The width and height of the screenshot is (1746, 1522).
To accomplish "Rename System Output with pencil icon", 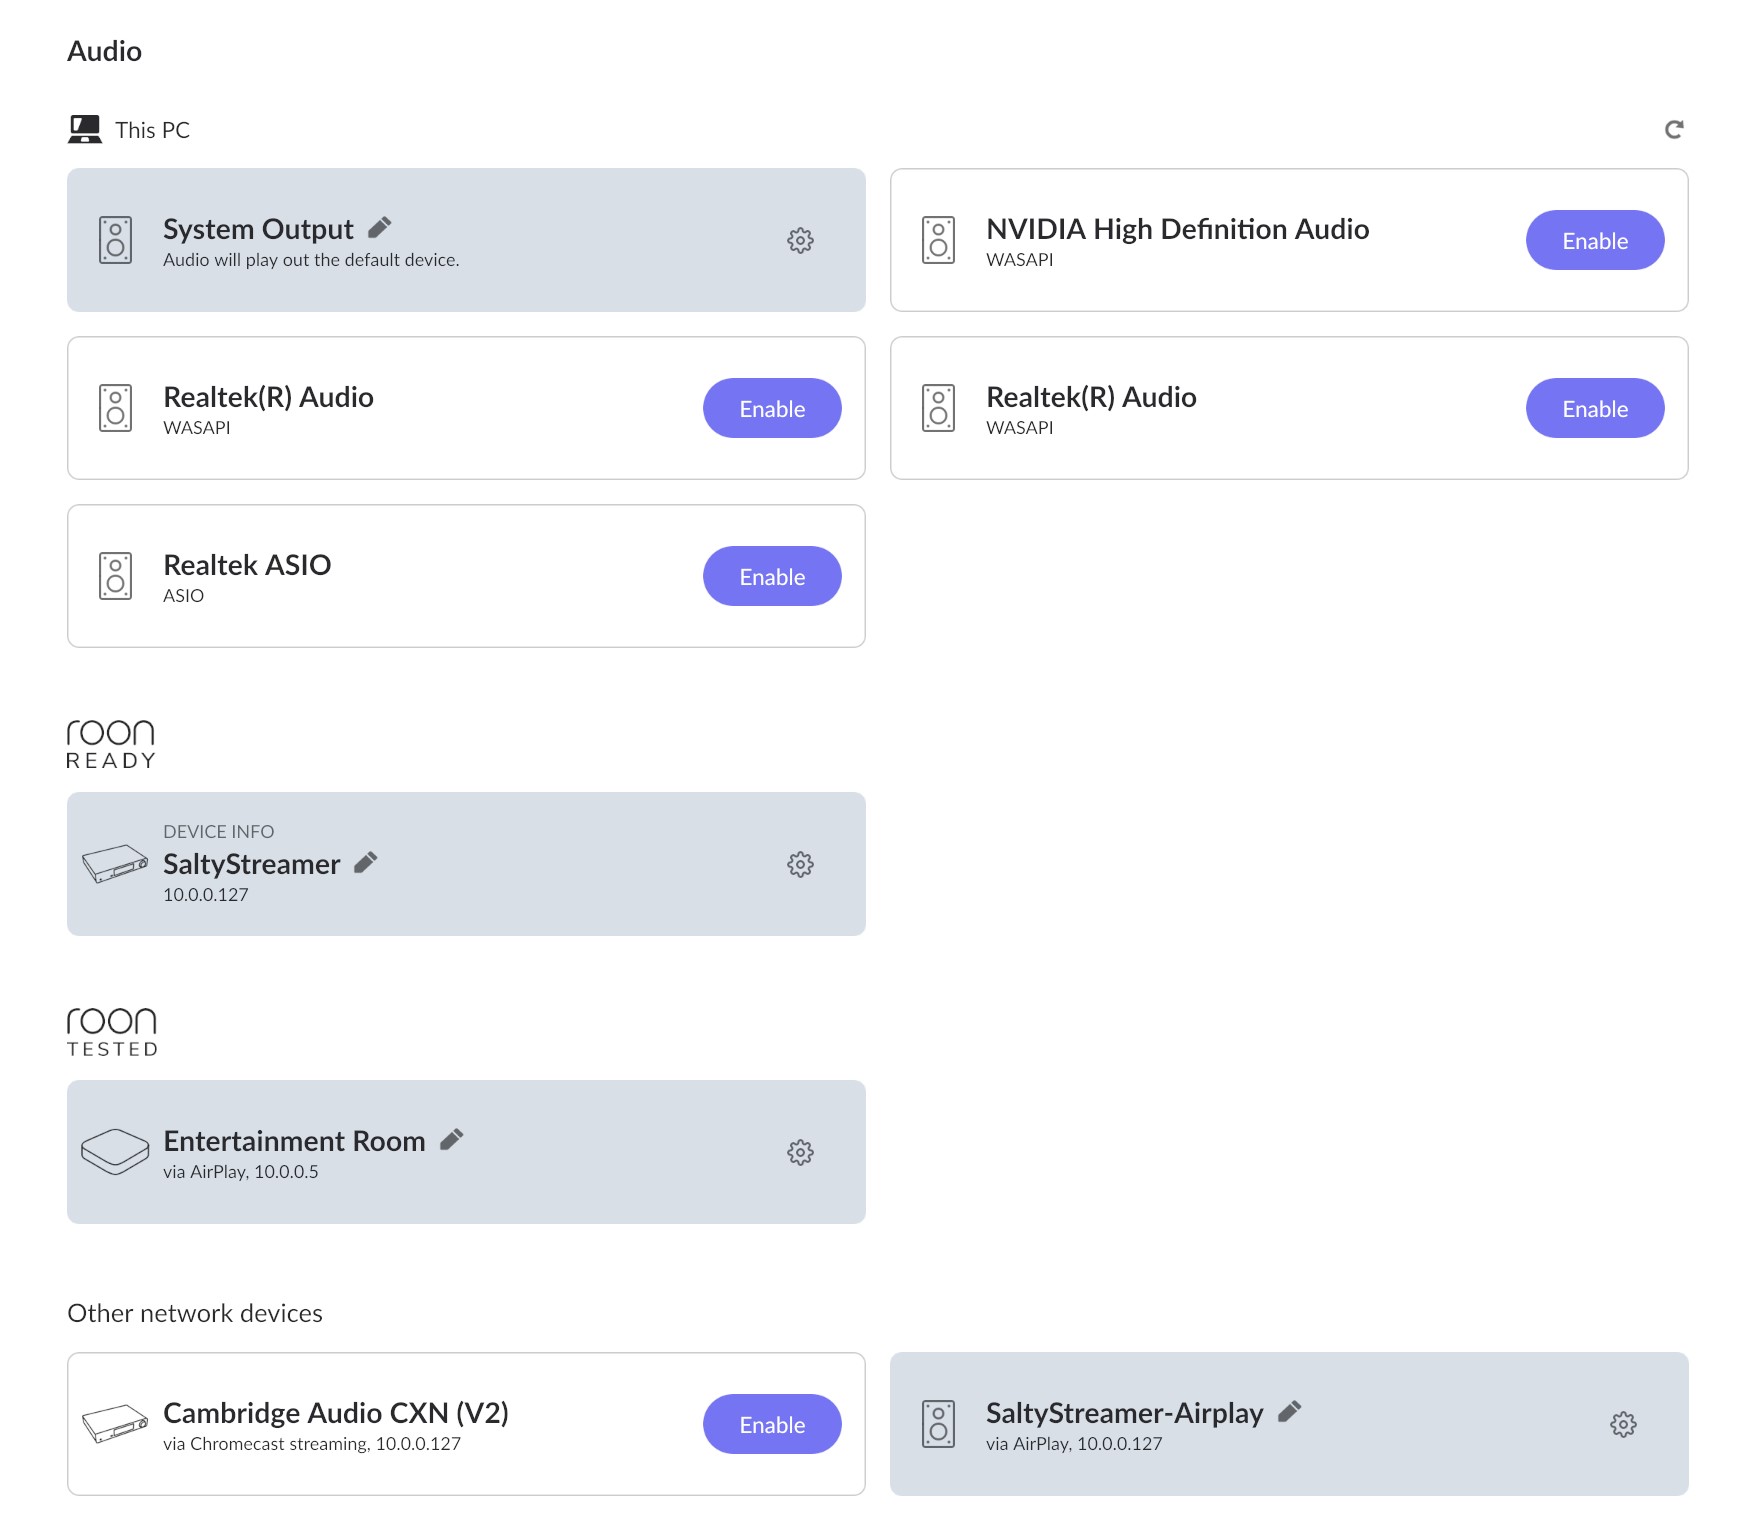I will (x=380, y=228).
